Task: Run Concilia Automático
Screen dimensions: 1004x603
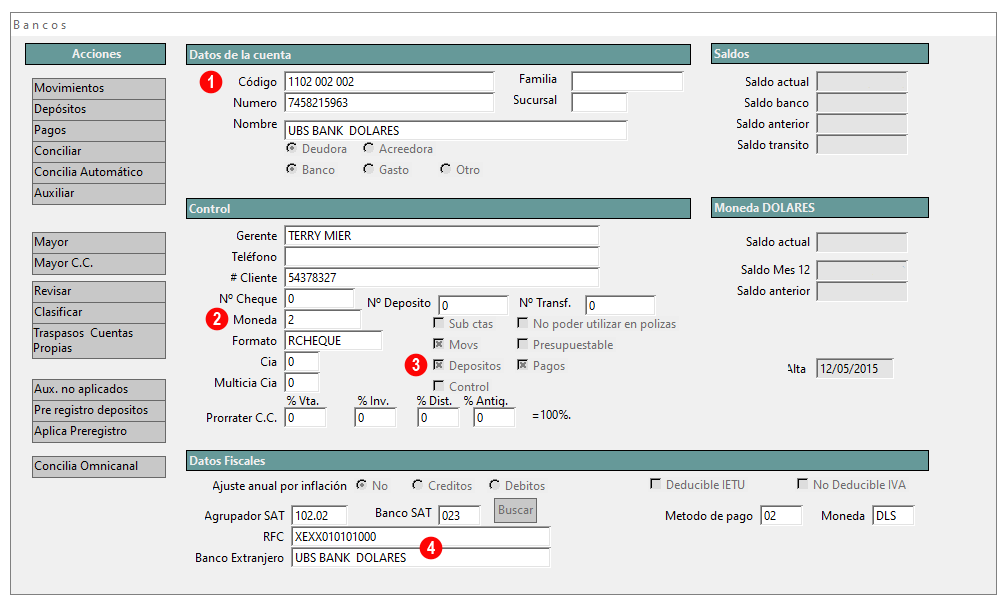Action: (x=99, y=173)
